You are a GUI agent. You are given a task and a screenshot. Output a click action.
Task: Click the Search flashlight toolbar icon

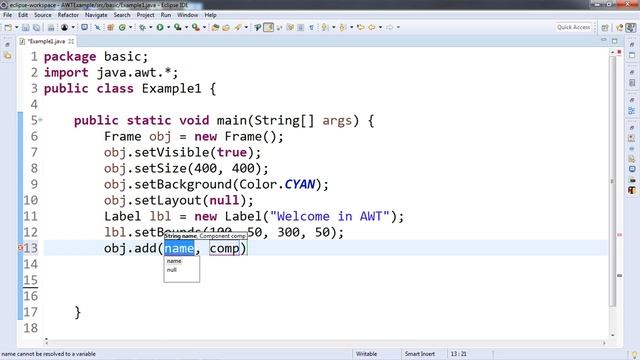point(238,27)
